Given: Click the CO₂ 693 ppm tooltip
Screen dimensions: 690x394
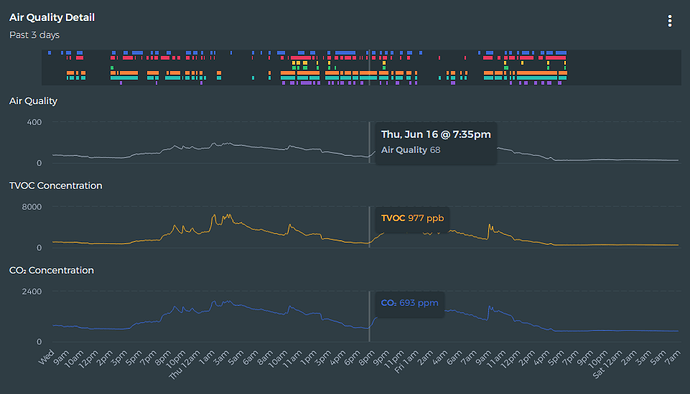Looking at the screenshot, I should pos(410,303).
